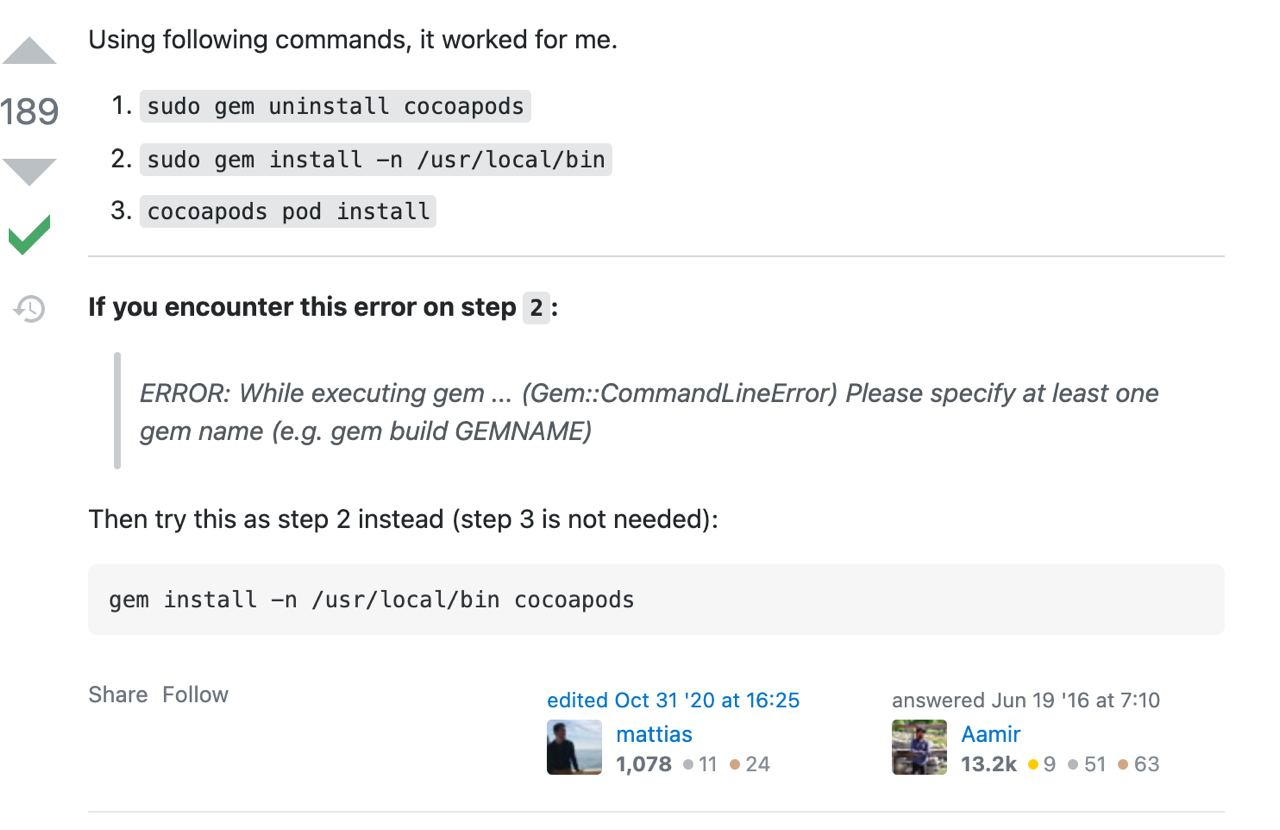Open the post activity history clock icon
This screenshot has height=830, width=1280.
click(x=29, y=309)
